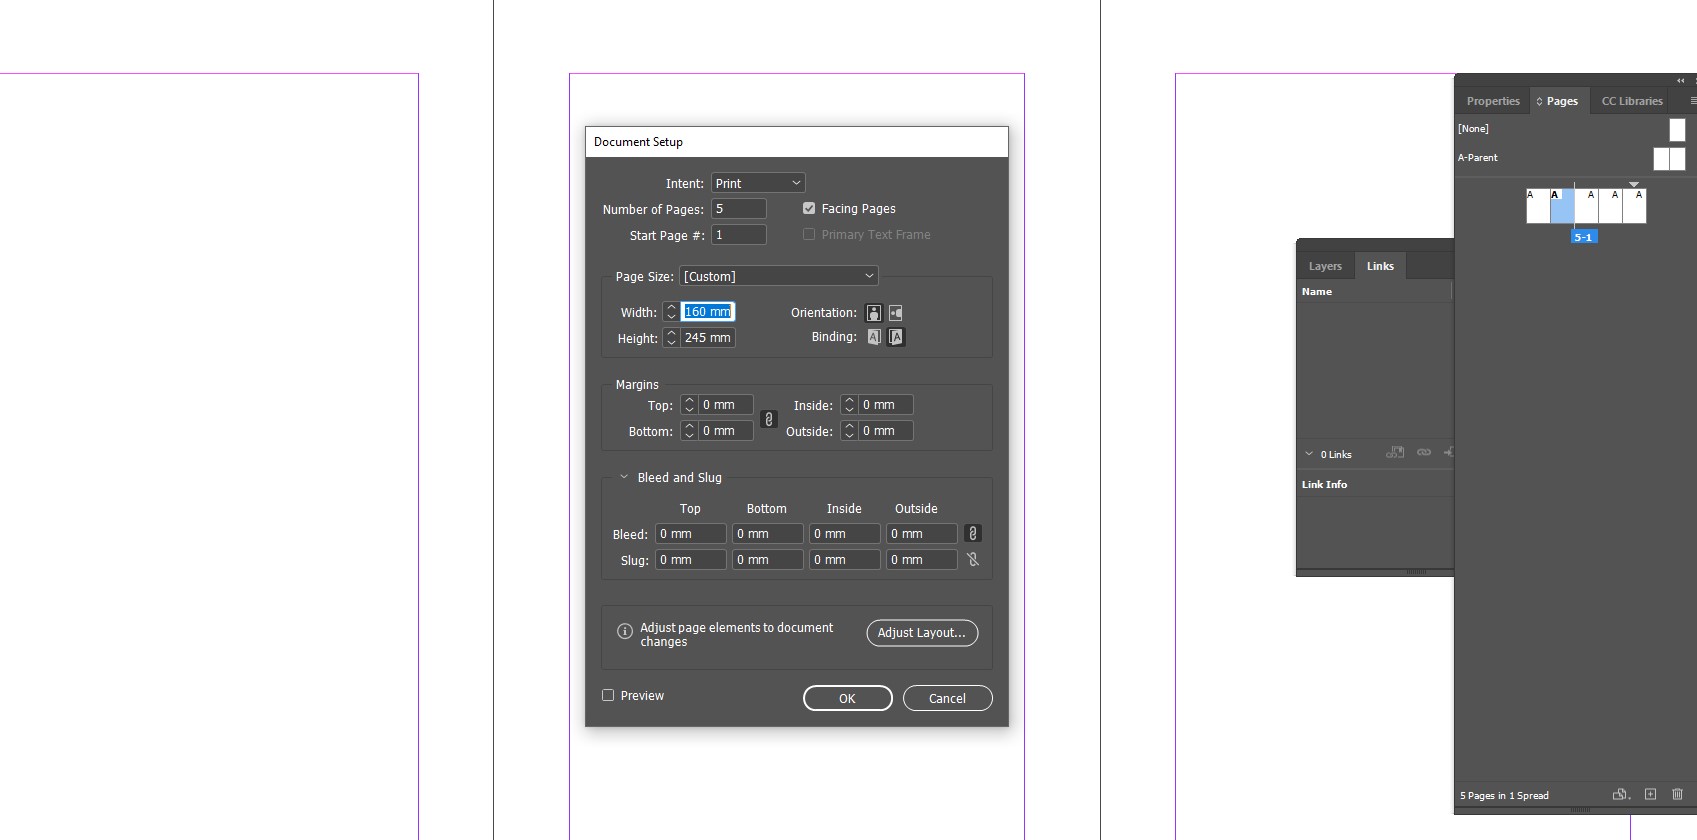This screenshot has height=840, width=1697.
Task: Click the 5-1 spread label
Action: click(x=1583, y=237)
